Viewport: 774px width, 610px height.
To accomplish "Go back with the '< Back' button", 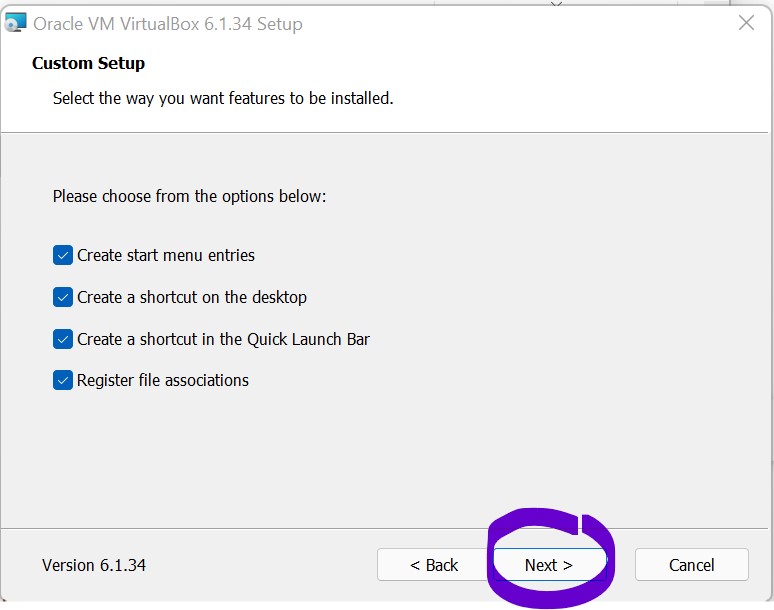I will (x=434, y=565).
